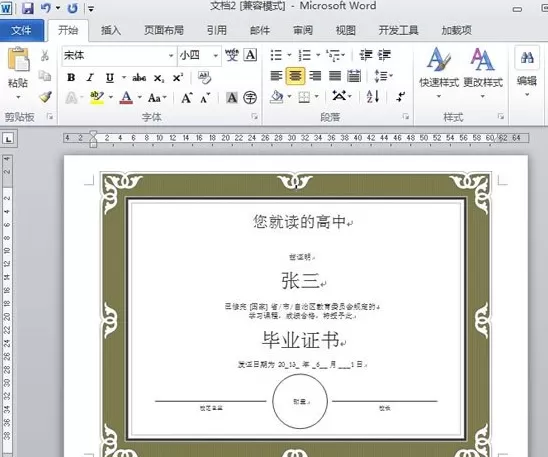Click the Distributed alignment icon
548x457 pixels.
[354, 76]
